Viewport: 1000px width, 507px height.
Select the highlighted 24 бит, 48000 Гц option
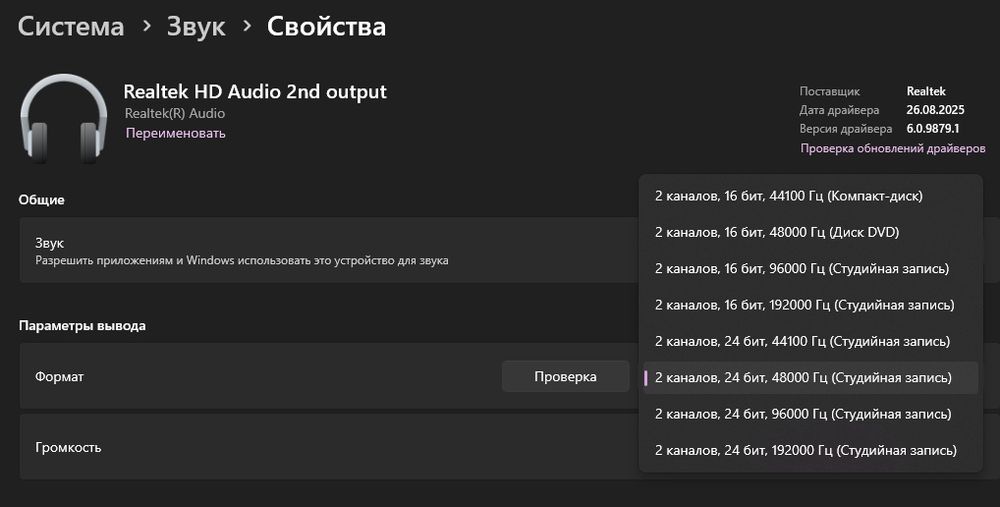pyautogui.click(x=808, y=377)
